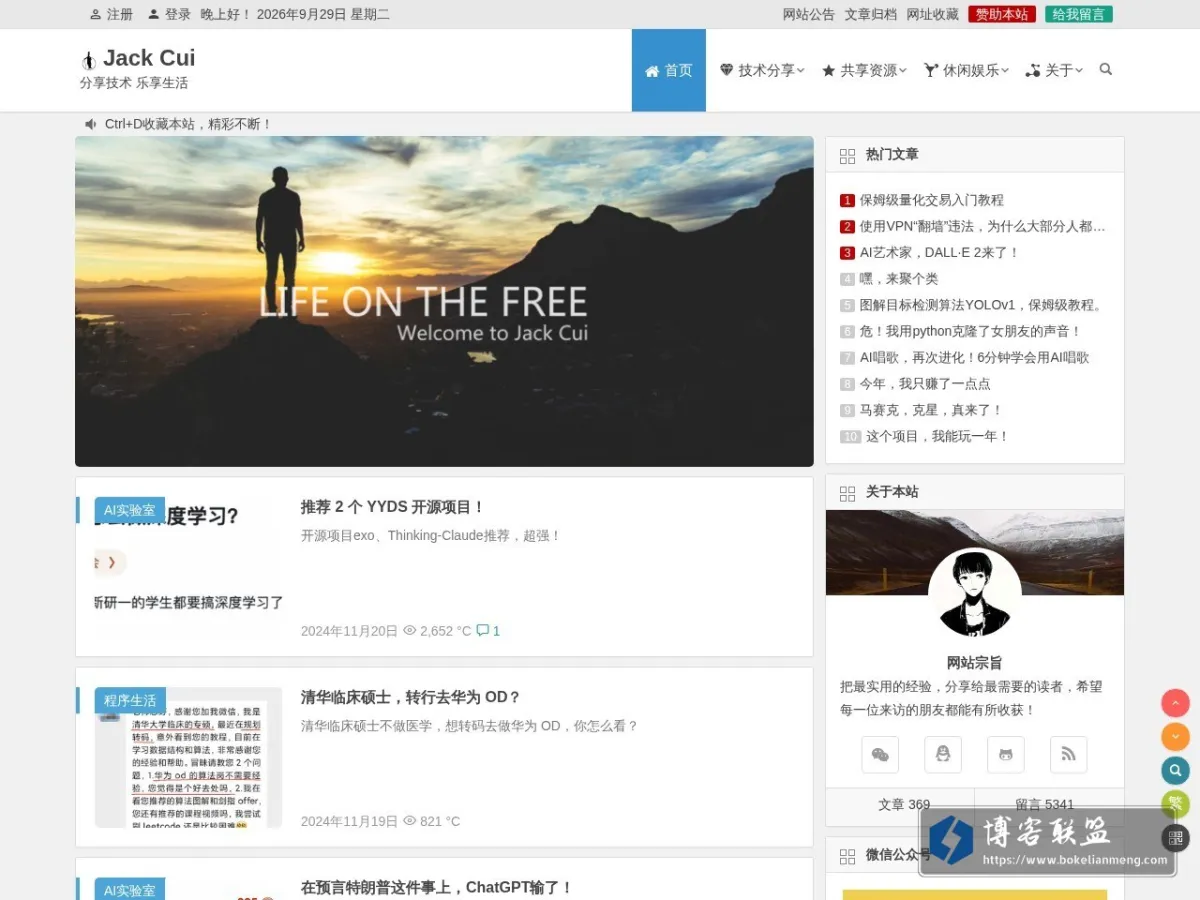Open hot article 嘿，来聚个类

(899, 279)
